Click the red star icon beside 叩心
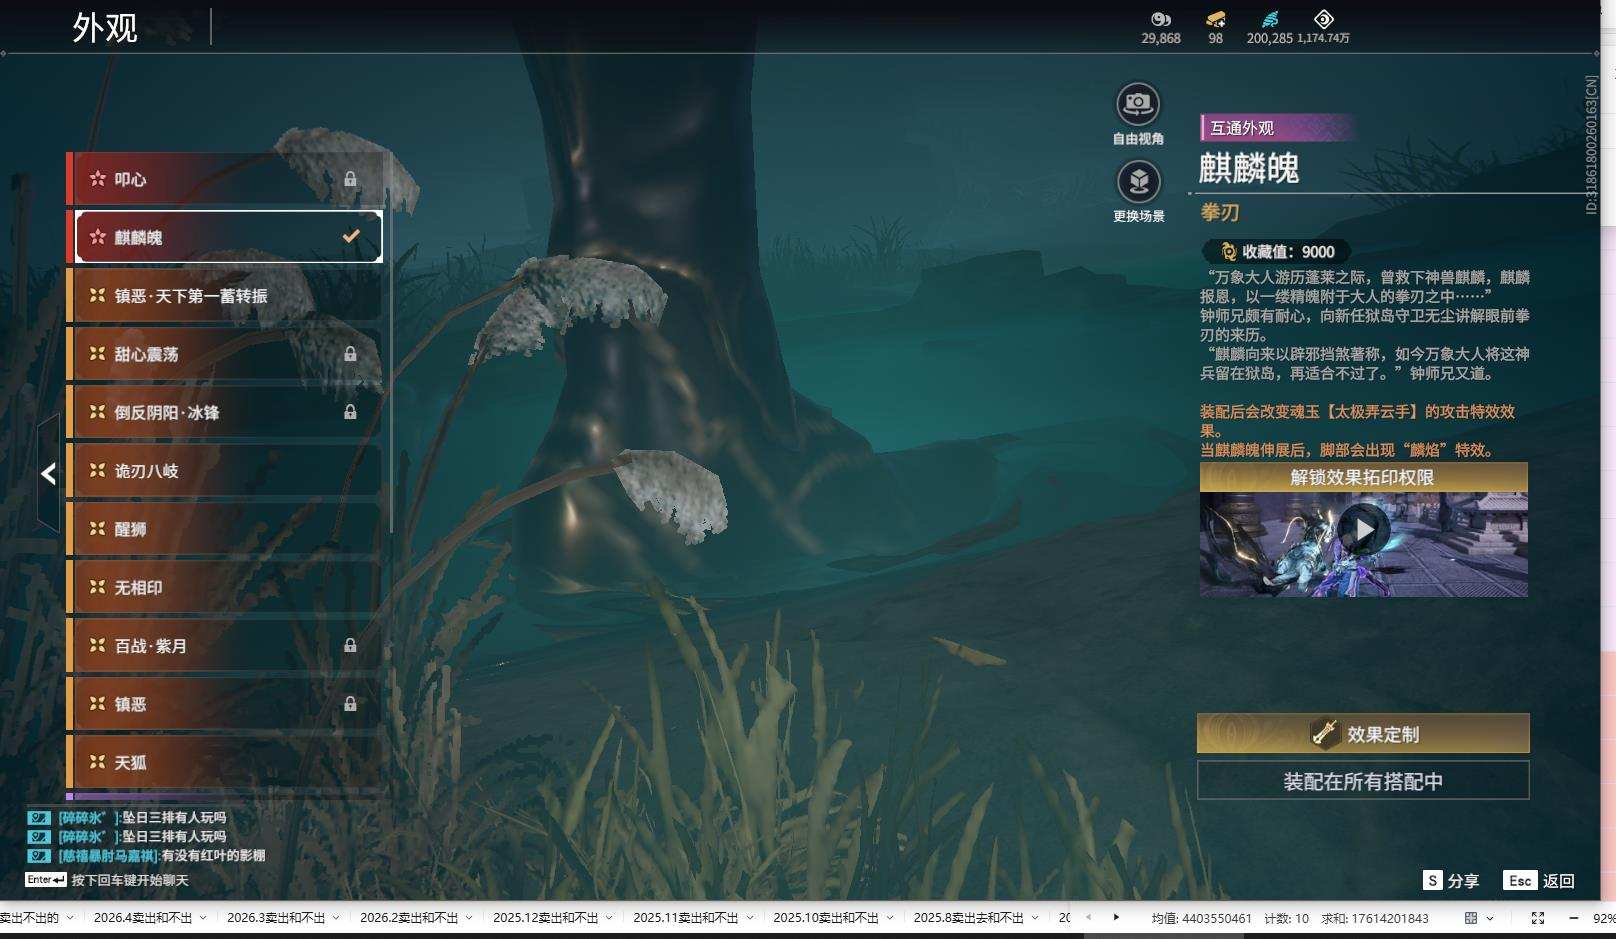Viewport: 1616px width, 939px height. pyautogui.click(x=97, y=179)
